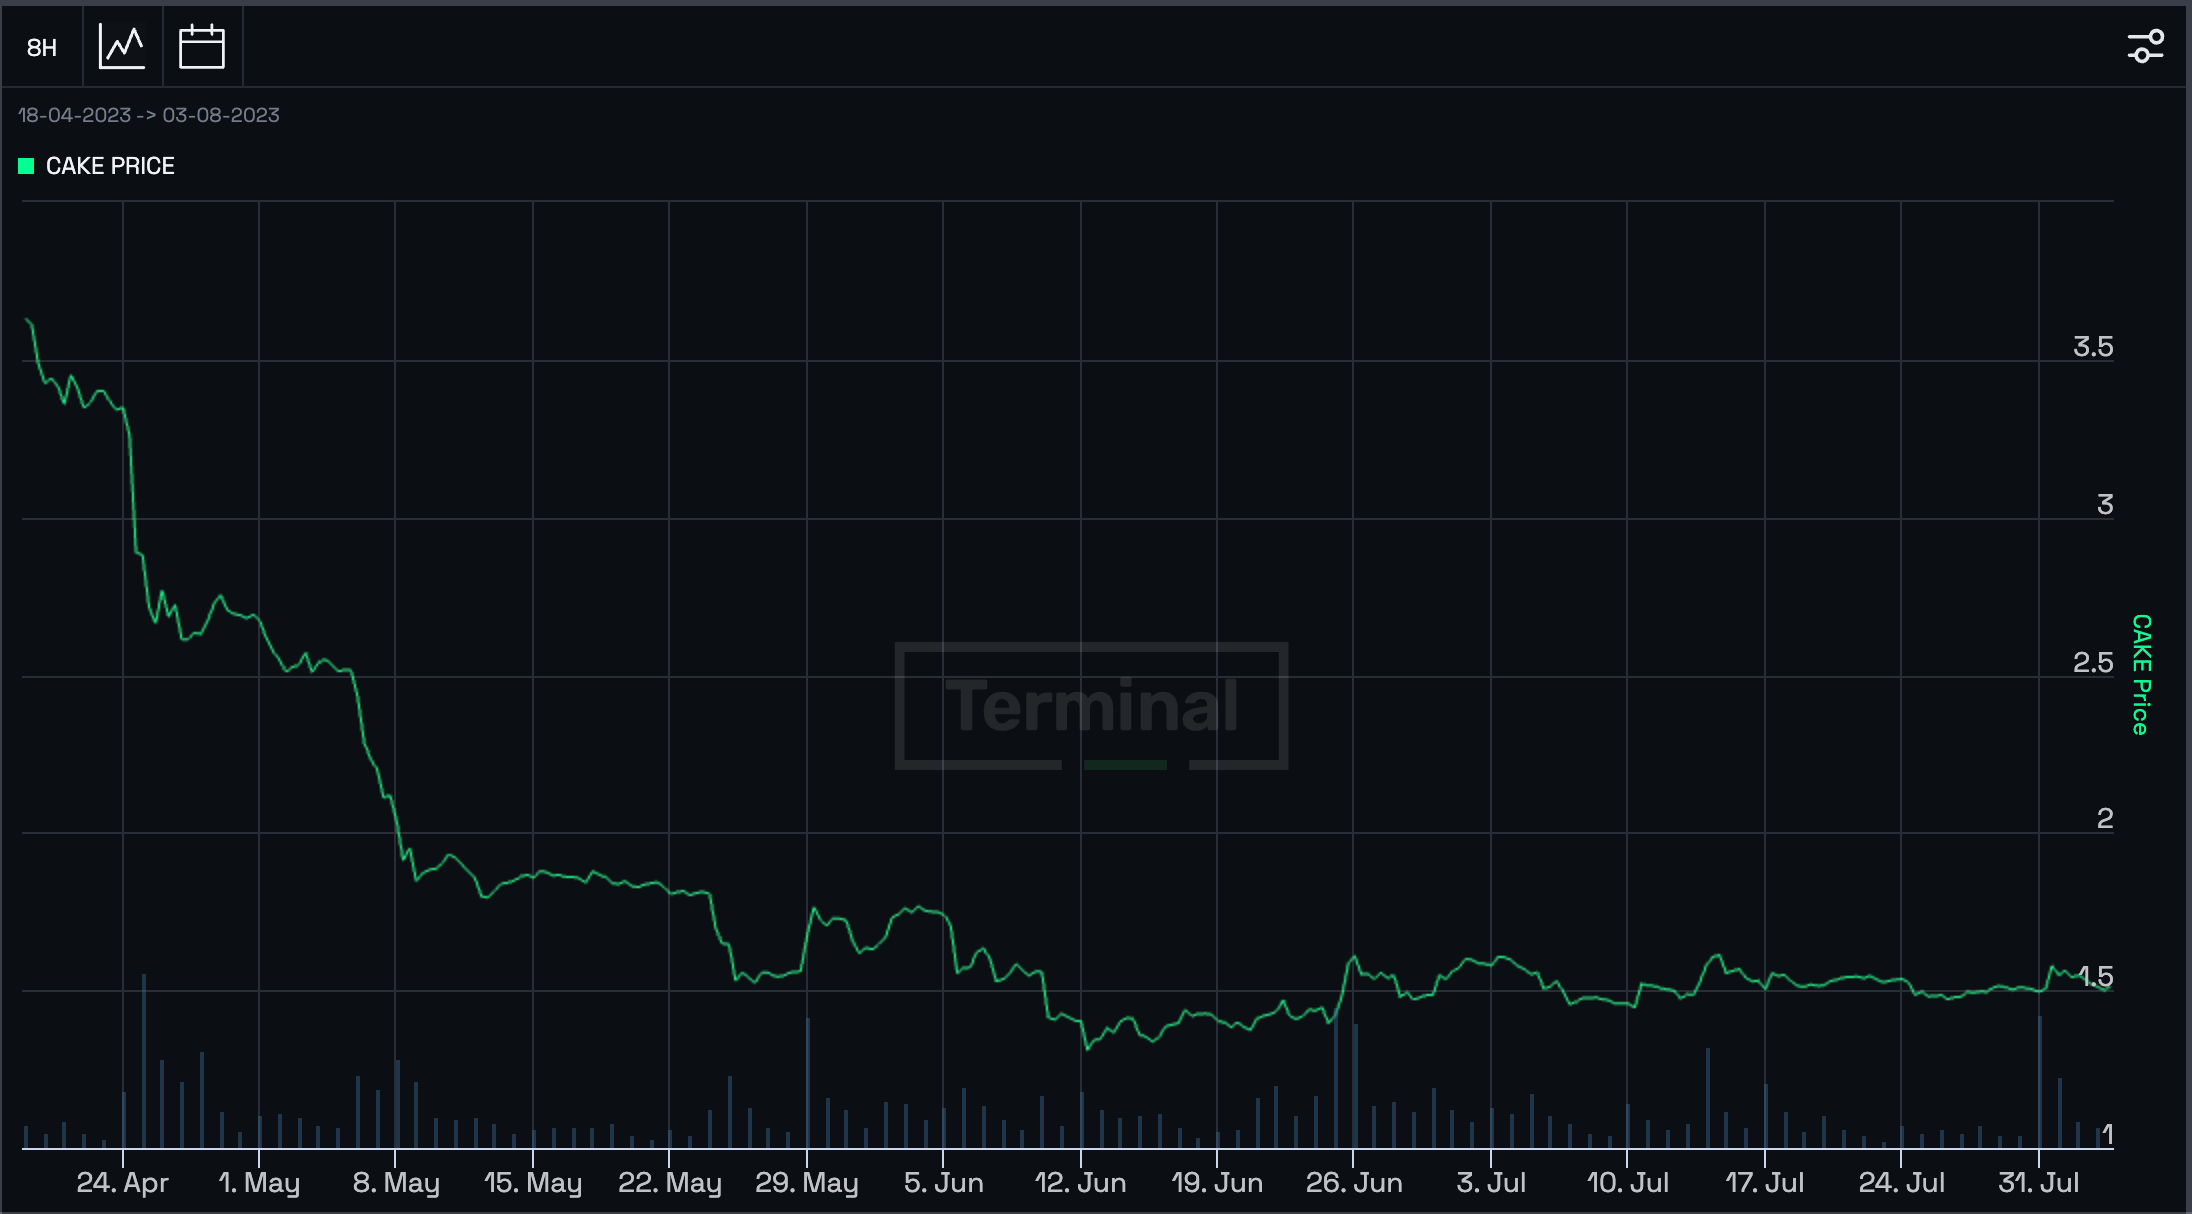Click the 31. Jul x-axis label

[x=2038, y=1183]
